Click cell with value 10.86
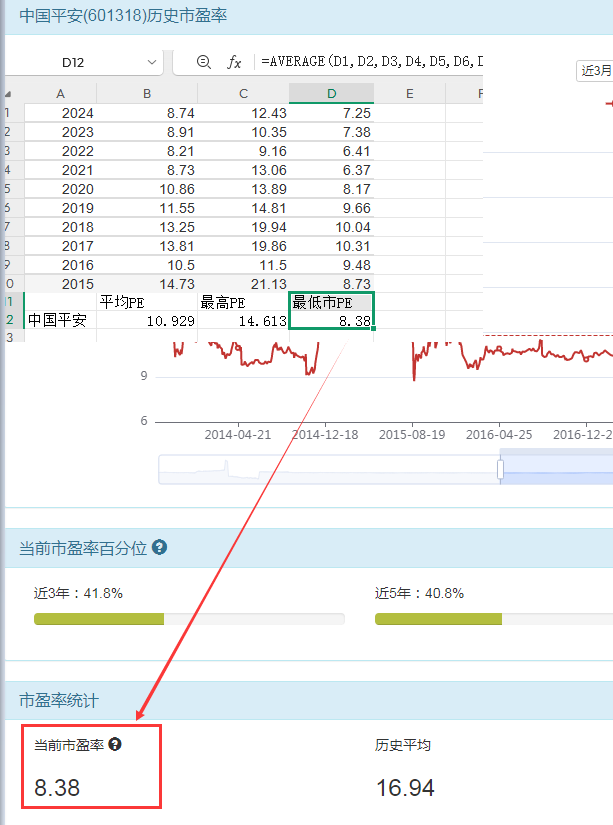This screenshot has width=613, height=825. (147, 189)
